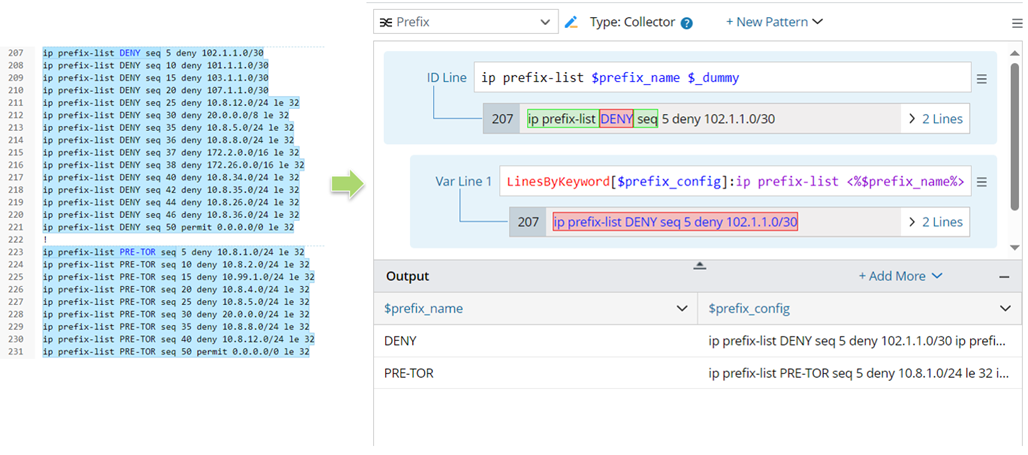The width and height of the screenshot is (1028, 455).
Task: Click the blue help icon next to Collector
Action: coord(687,23)
